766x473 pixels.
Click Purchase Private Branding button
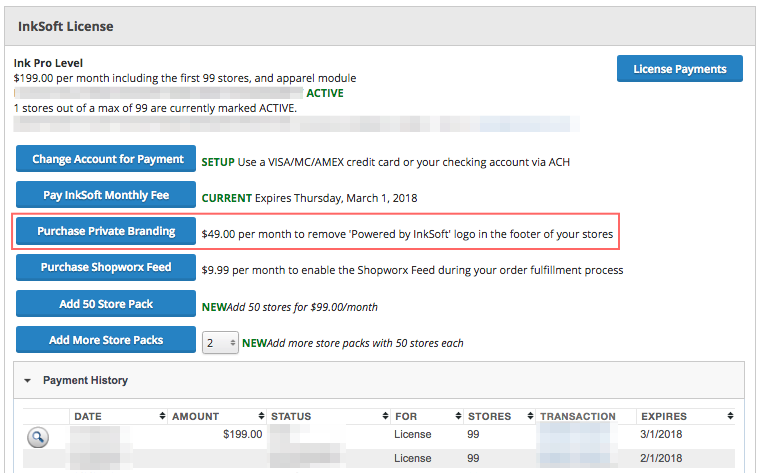(106, 231)
